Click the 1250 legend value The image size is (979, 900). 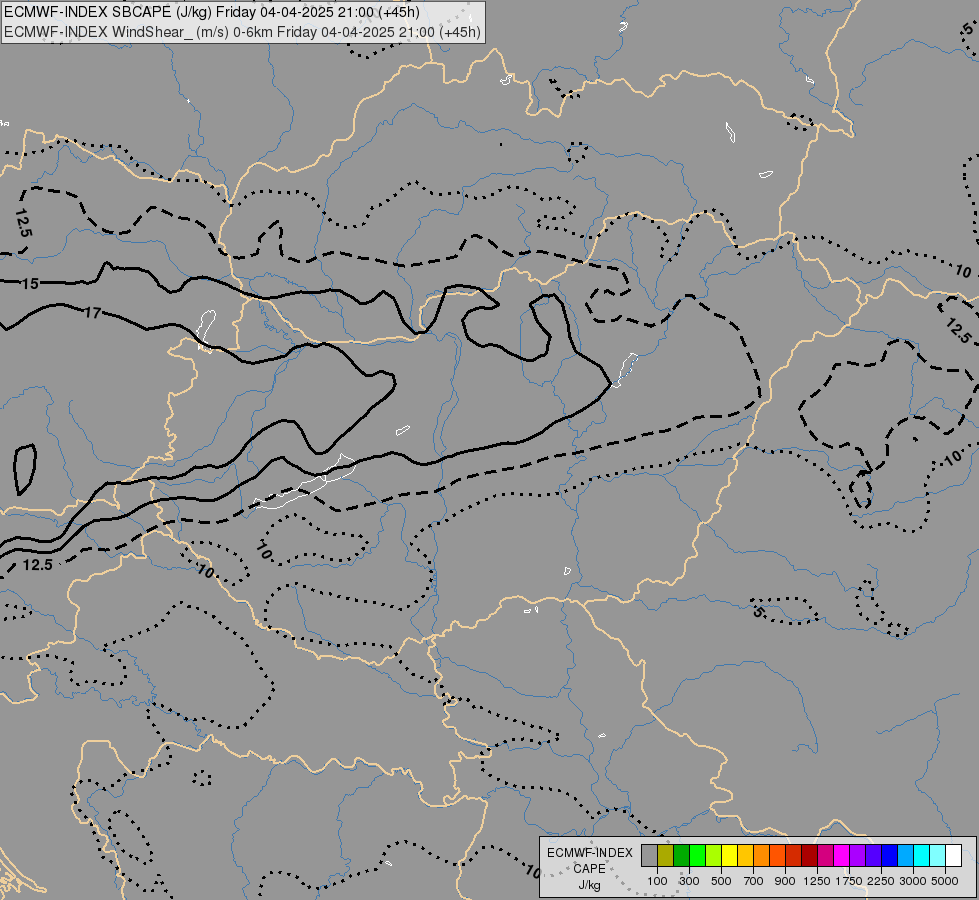817,881
